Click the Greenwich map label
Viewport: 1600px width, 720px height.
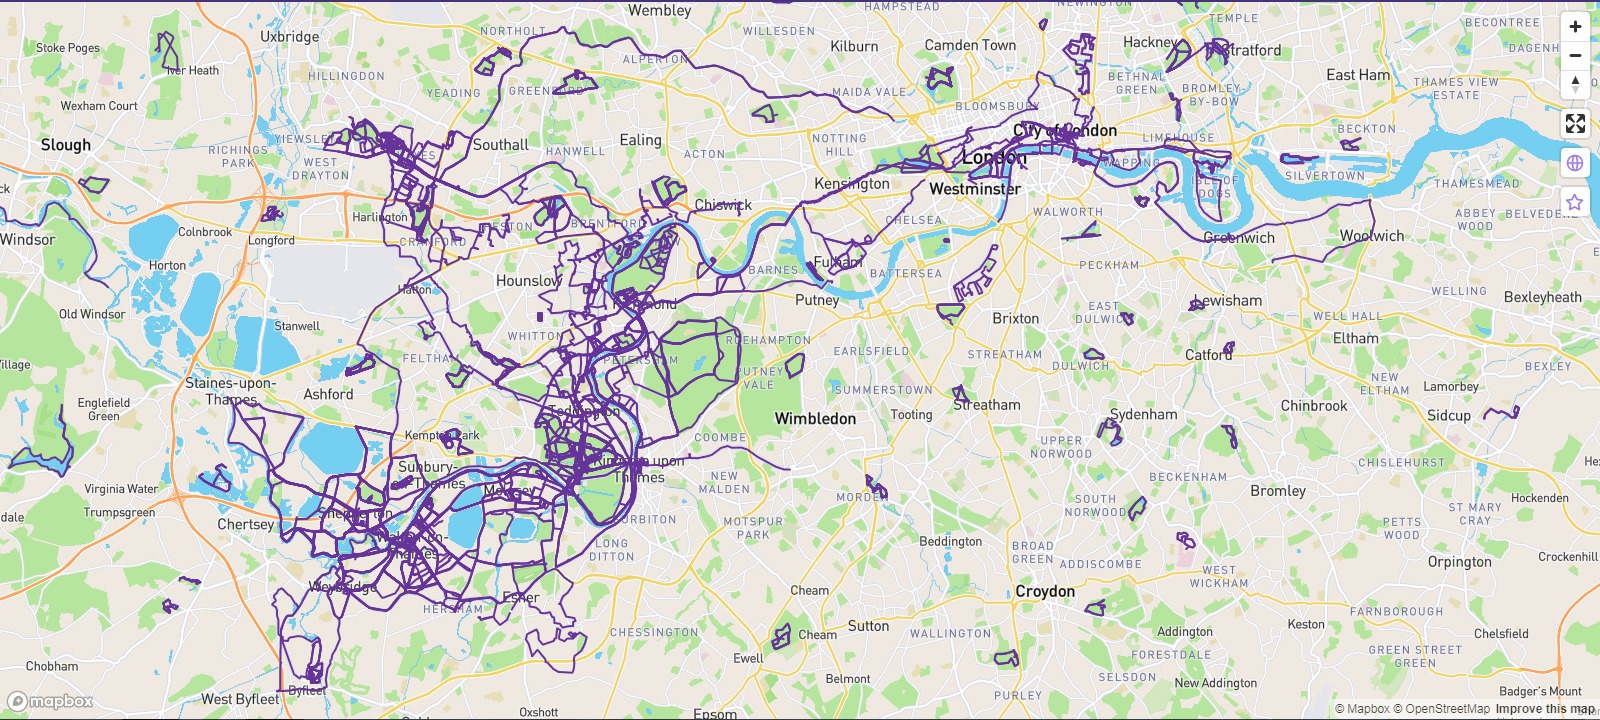[1239, 238]
